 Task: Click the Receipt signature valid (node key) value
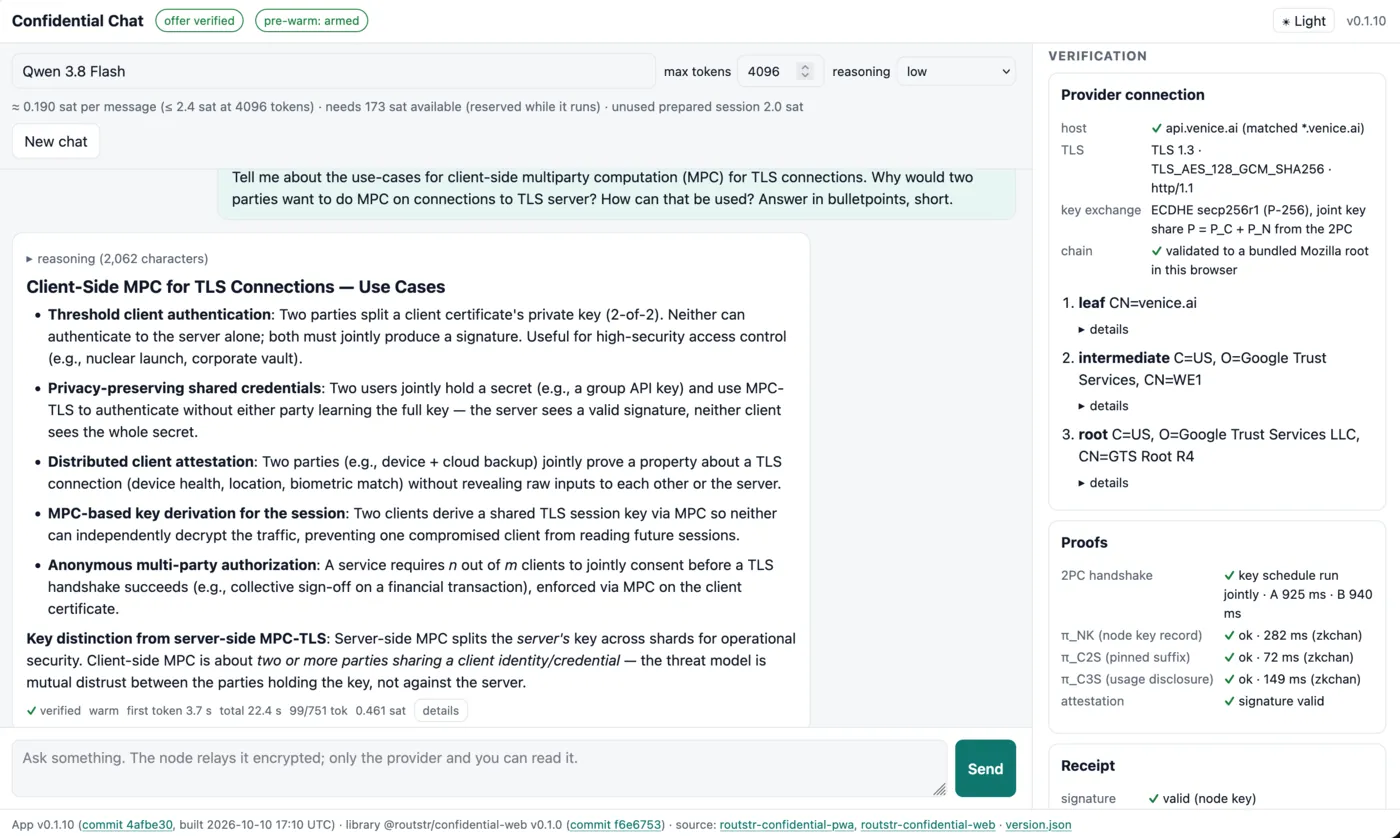[x=1202, y=799]
